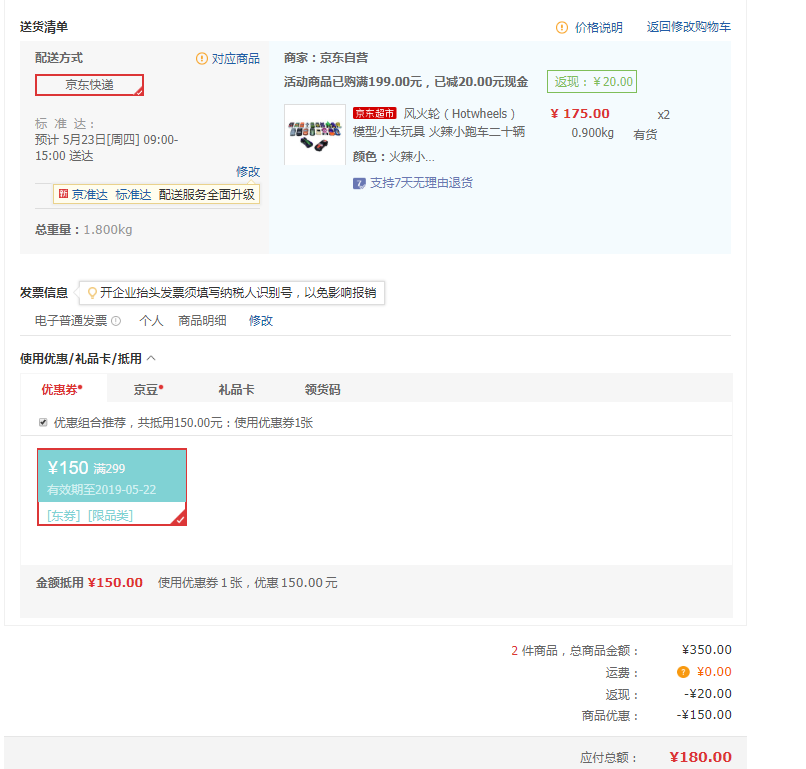Collapse the 使用优惠/礼品卡/抵用 section
Image resolution: width=806 pixels, height=769 pixels.
coord(151,358)
